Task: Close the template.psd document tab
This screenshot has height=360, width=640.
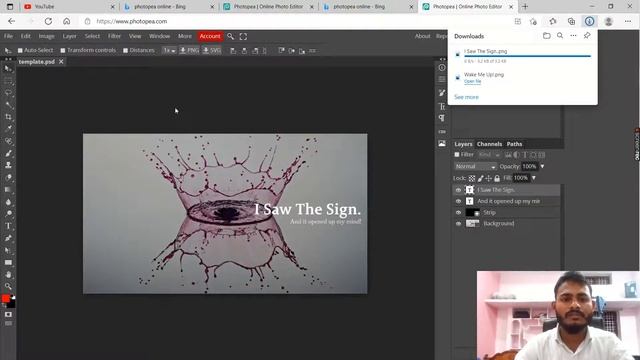Action: pyautogui.click(x=61, y=62)
